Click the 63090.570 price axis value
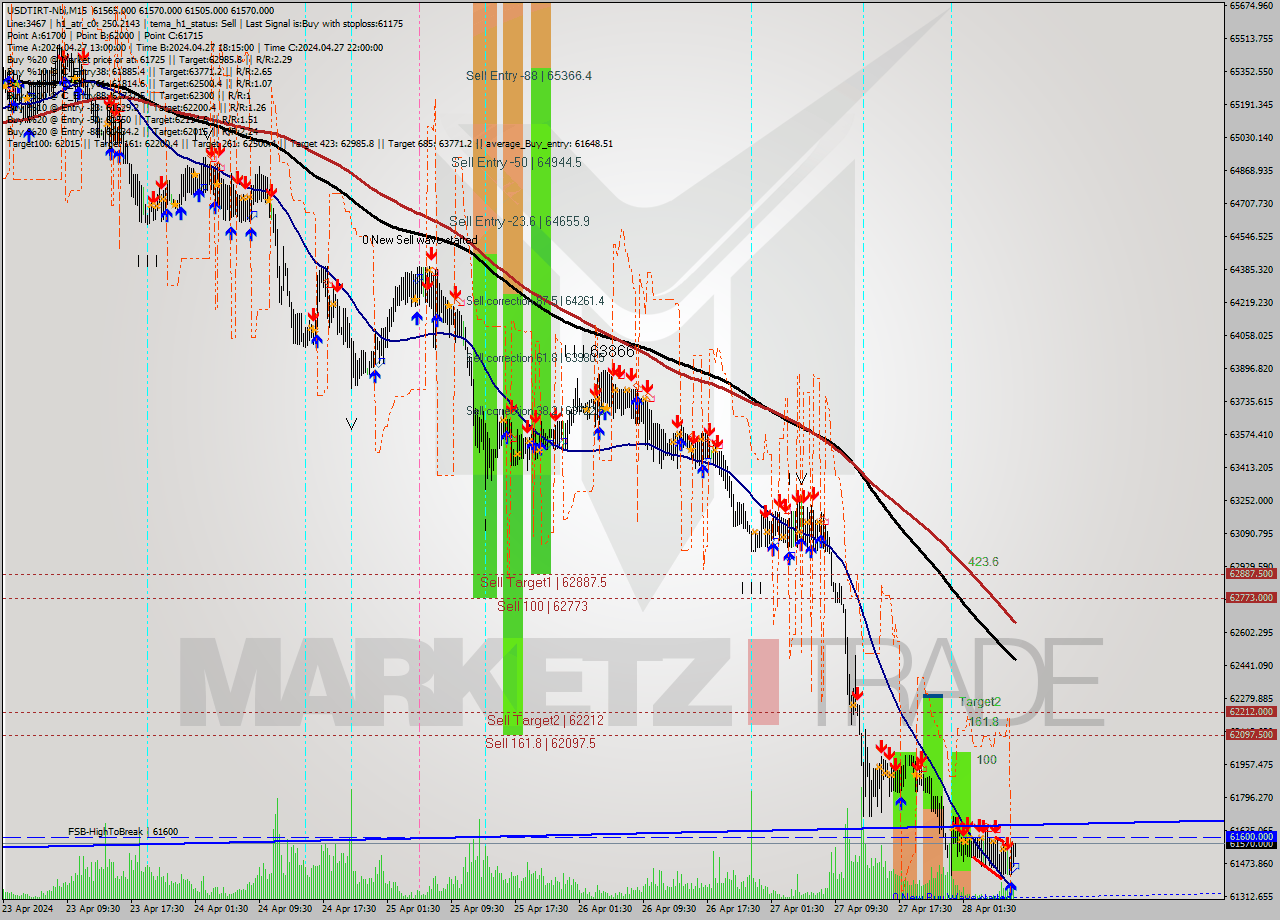 tap(1251, 534)
